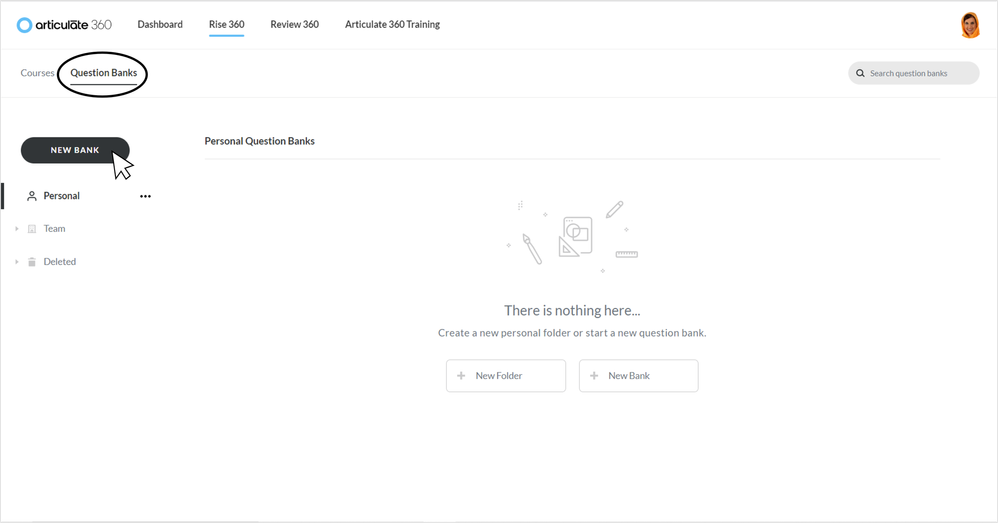Screen dimensions: 998x523
Task: Create a New Folder
Action: (506, 375)
